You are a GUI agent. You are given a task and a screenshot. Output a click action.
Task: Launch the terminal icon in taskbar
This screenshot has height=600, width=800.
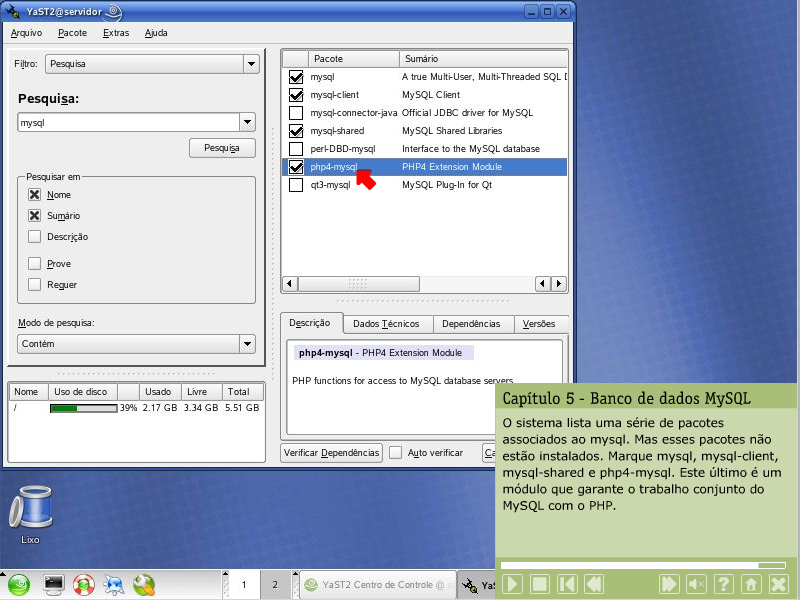point(53,584)
